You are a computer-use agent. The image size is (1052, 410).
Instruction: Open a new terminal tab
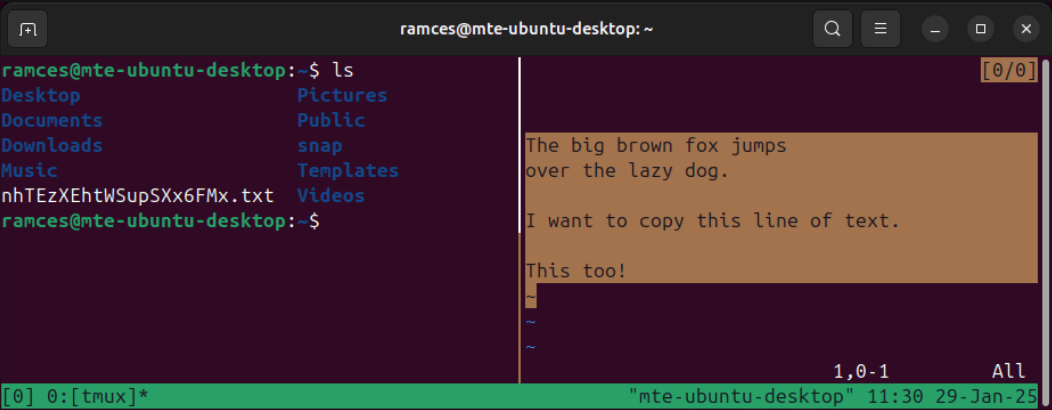point(28,29)
